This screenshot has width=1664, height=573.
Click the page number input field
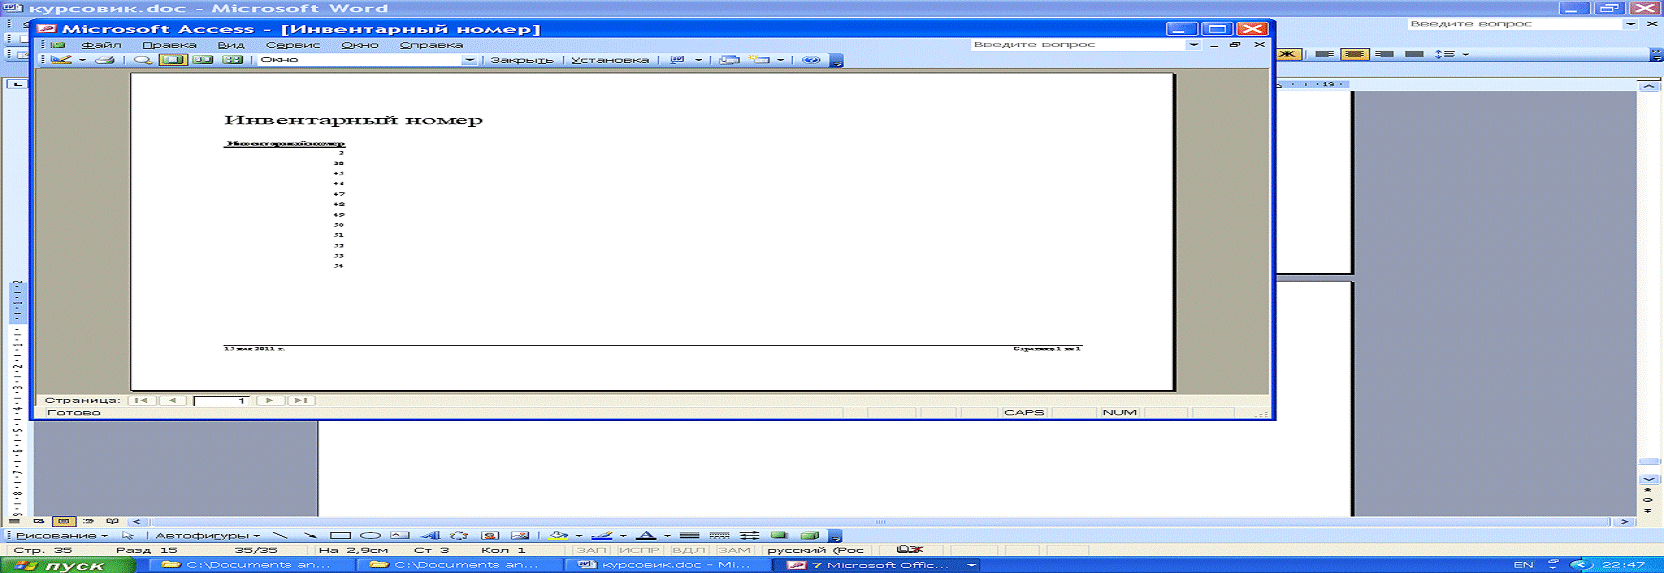pos(221,400)
